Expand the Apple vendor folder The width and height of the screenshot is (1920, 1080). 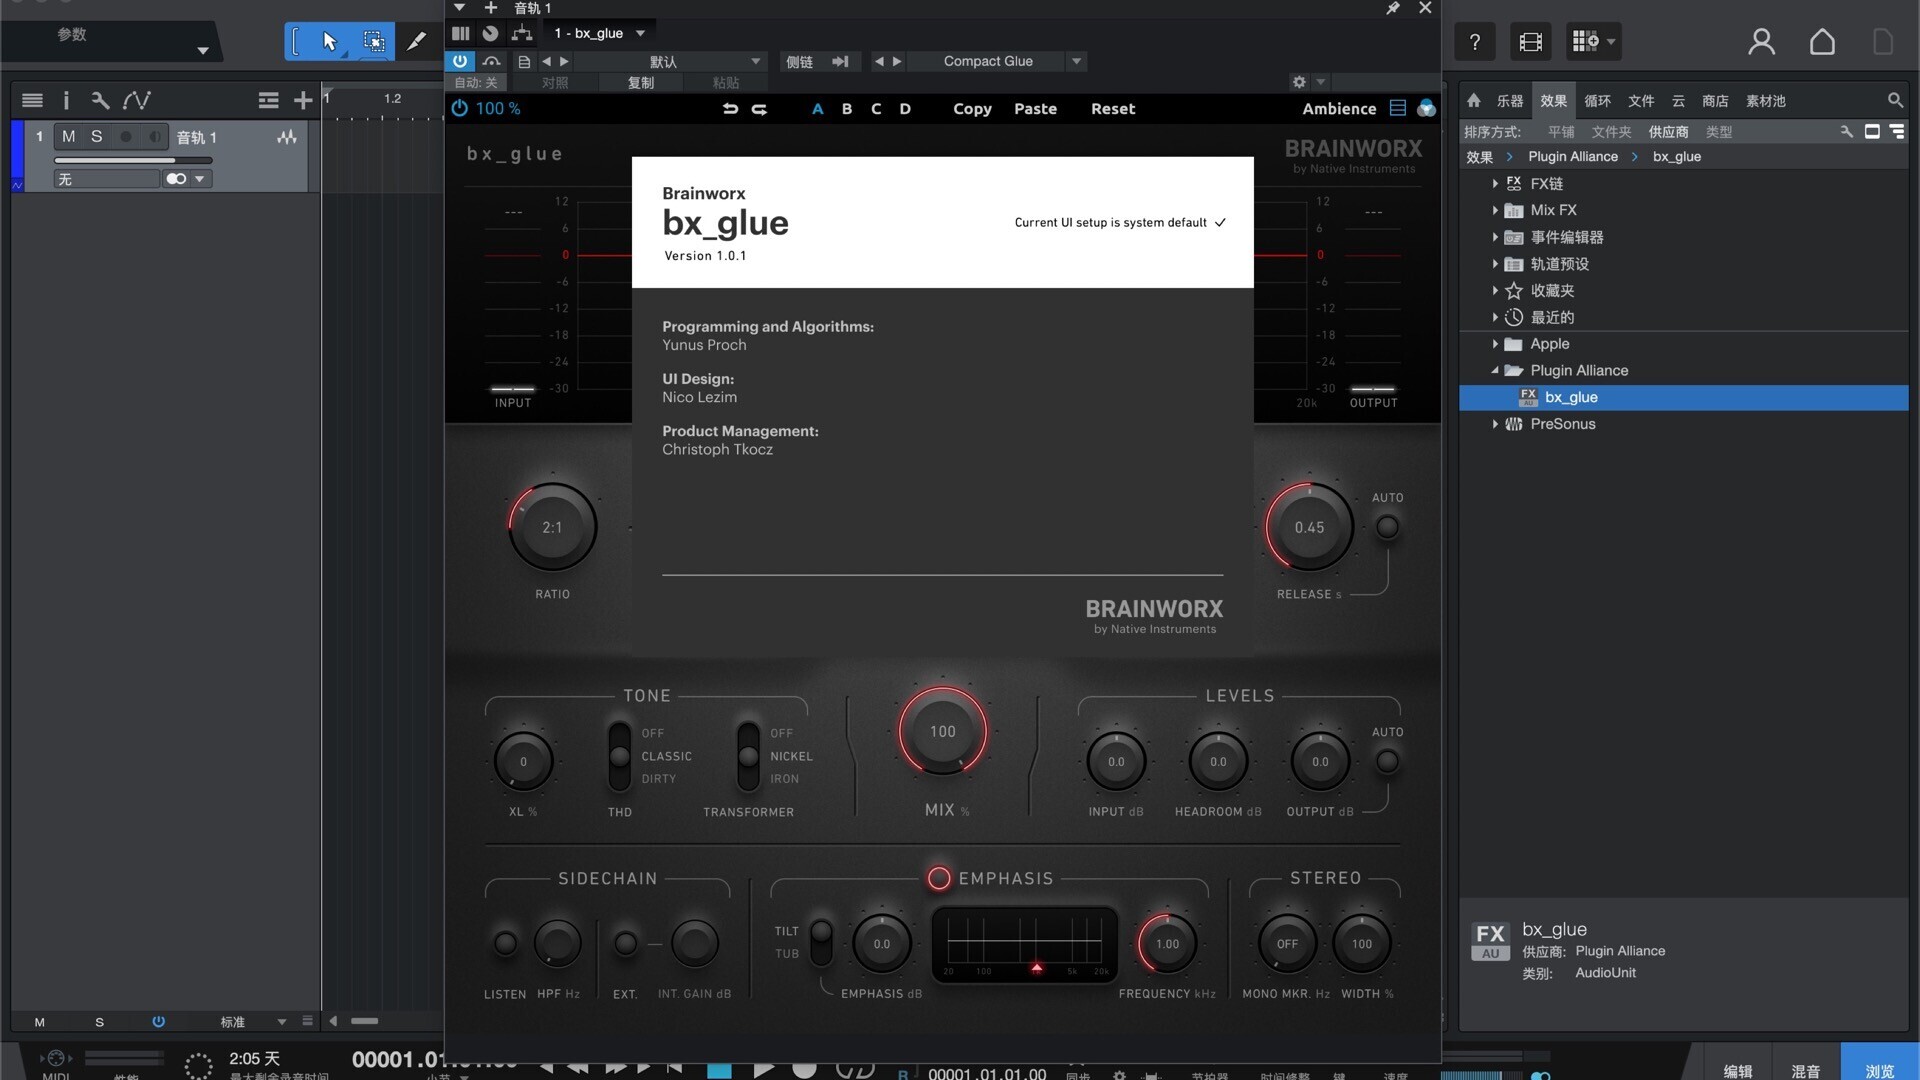click(1495, 344)
